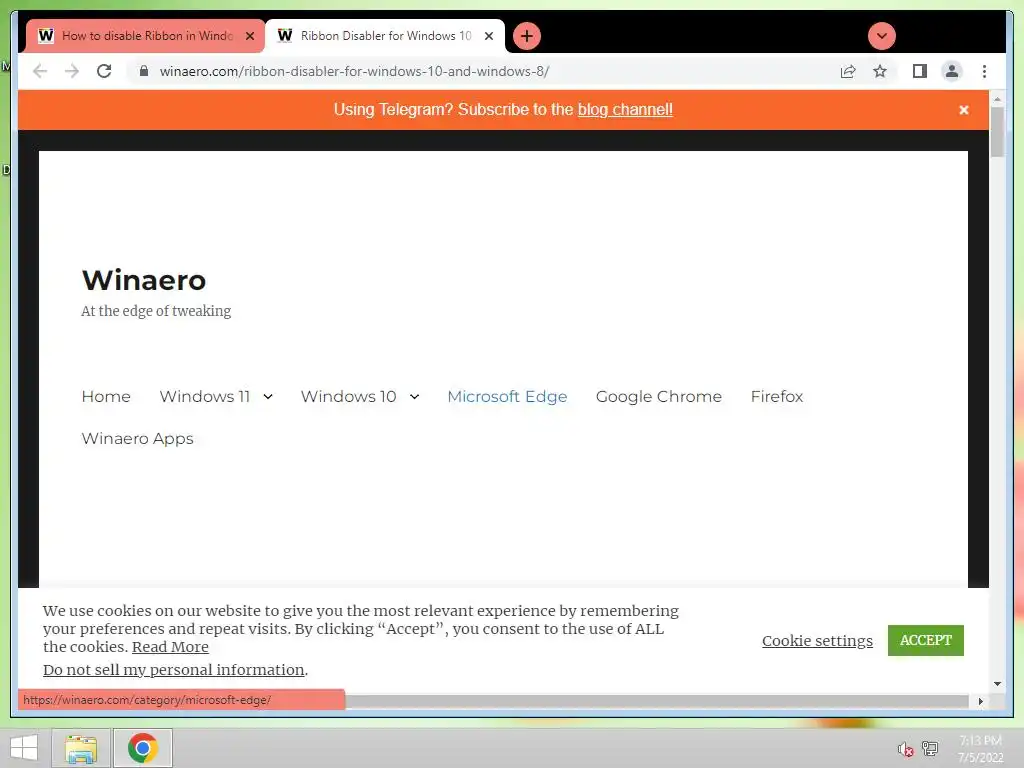Click the muted volume tray icon
The image size is (1024, 768).
(x=905, y=749)
